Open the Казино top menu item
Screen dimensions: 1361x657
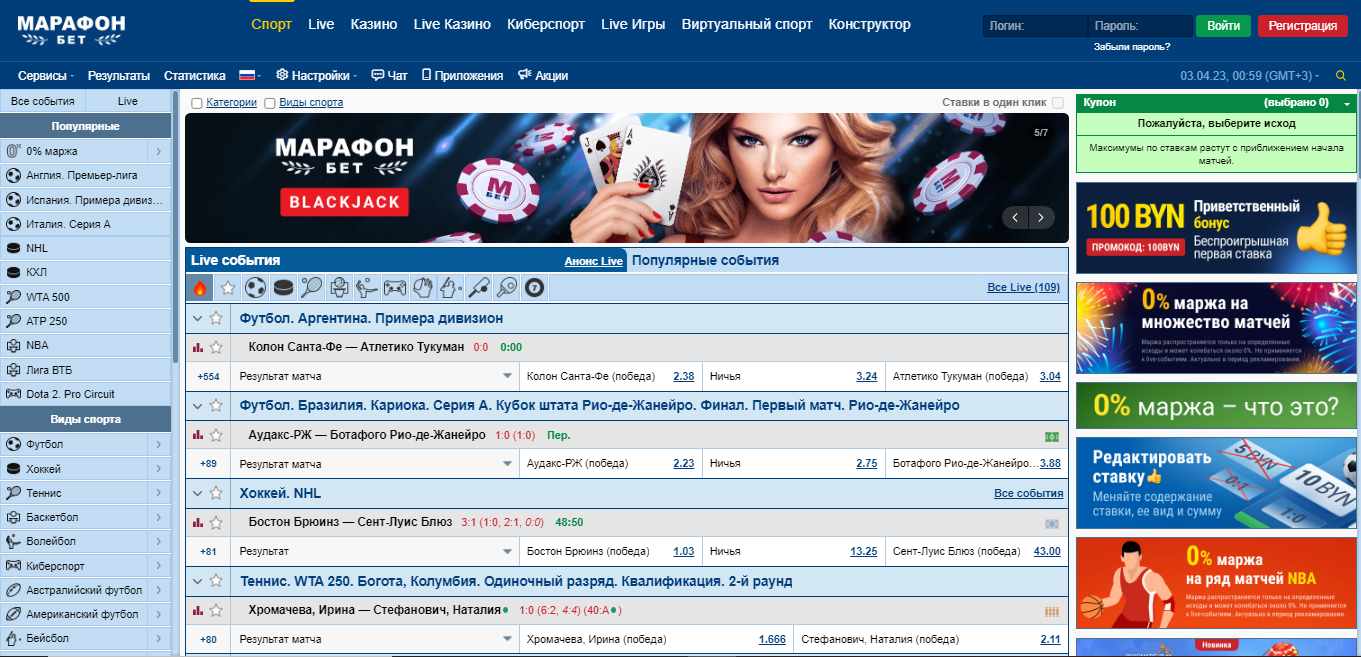coord(374,24)
